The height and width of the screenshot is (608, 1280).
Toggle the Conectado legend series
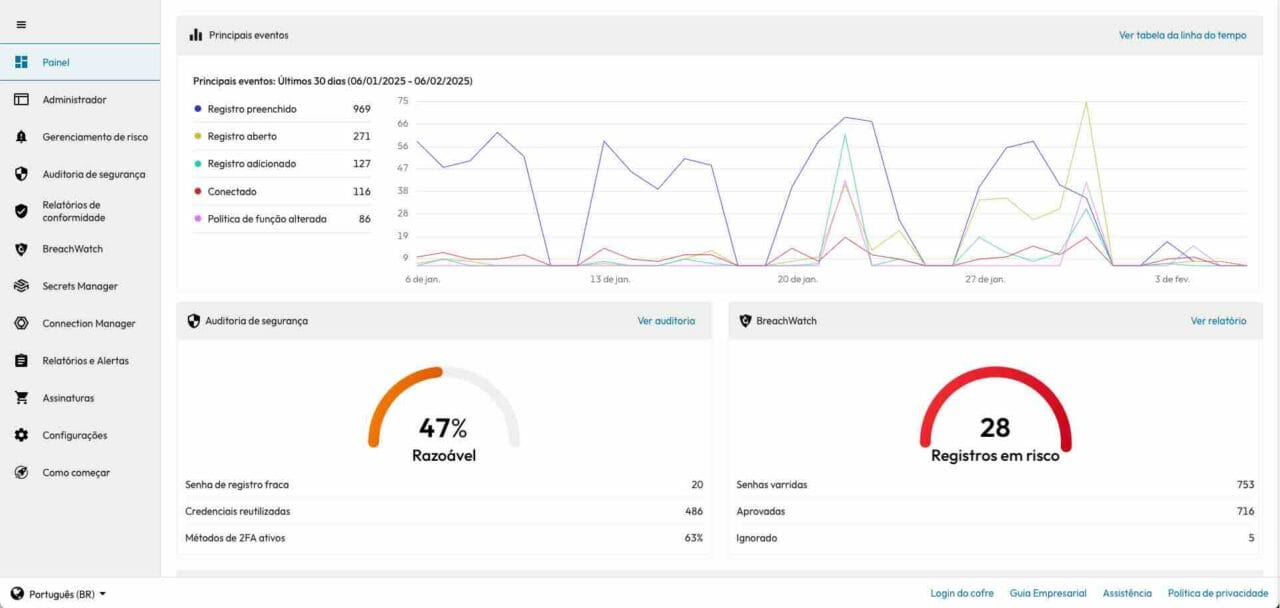(231, 191)
